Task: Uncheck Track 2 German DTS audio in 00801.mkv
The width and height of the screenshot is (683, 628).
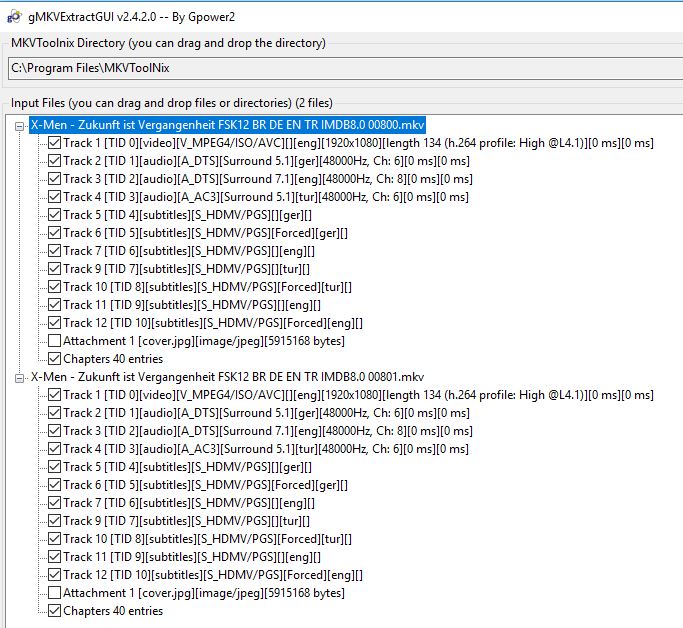Action: [x=54, y=413]
